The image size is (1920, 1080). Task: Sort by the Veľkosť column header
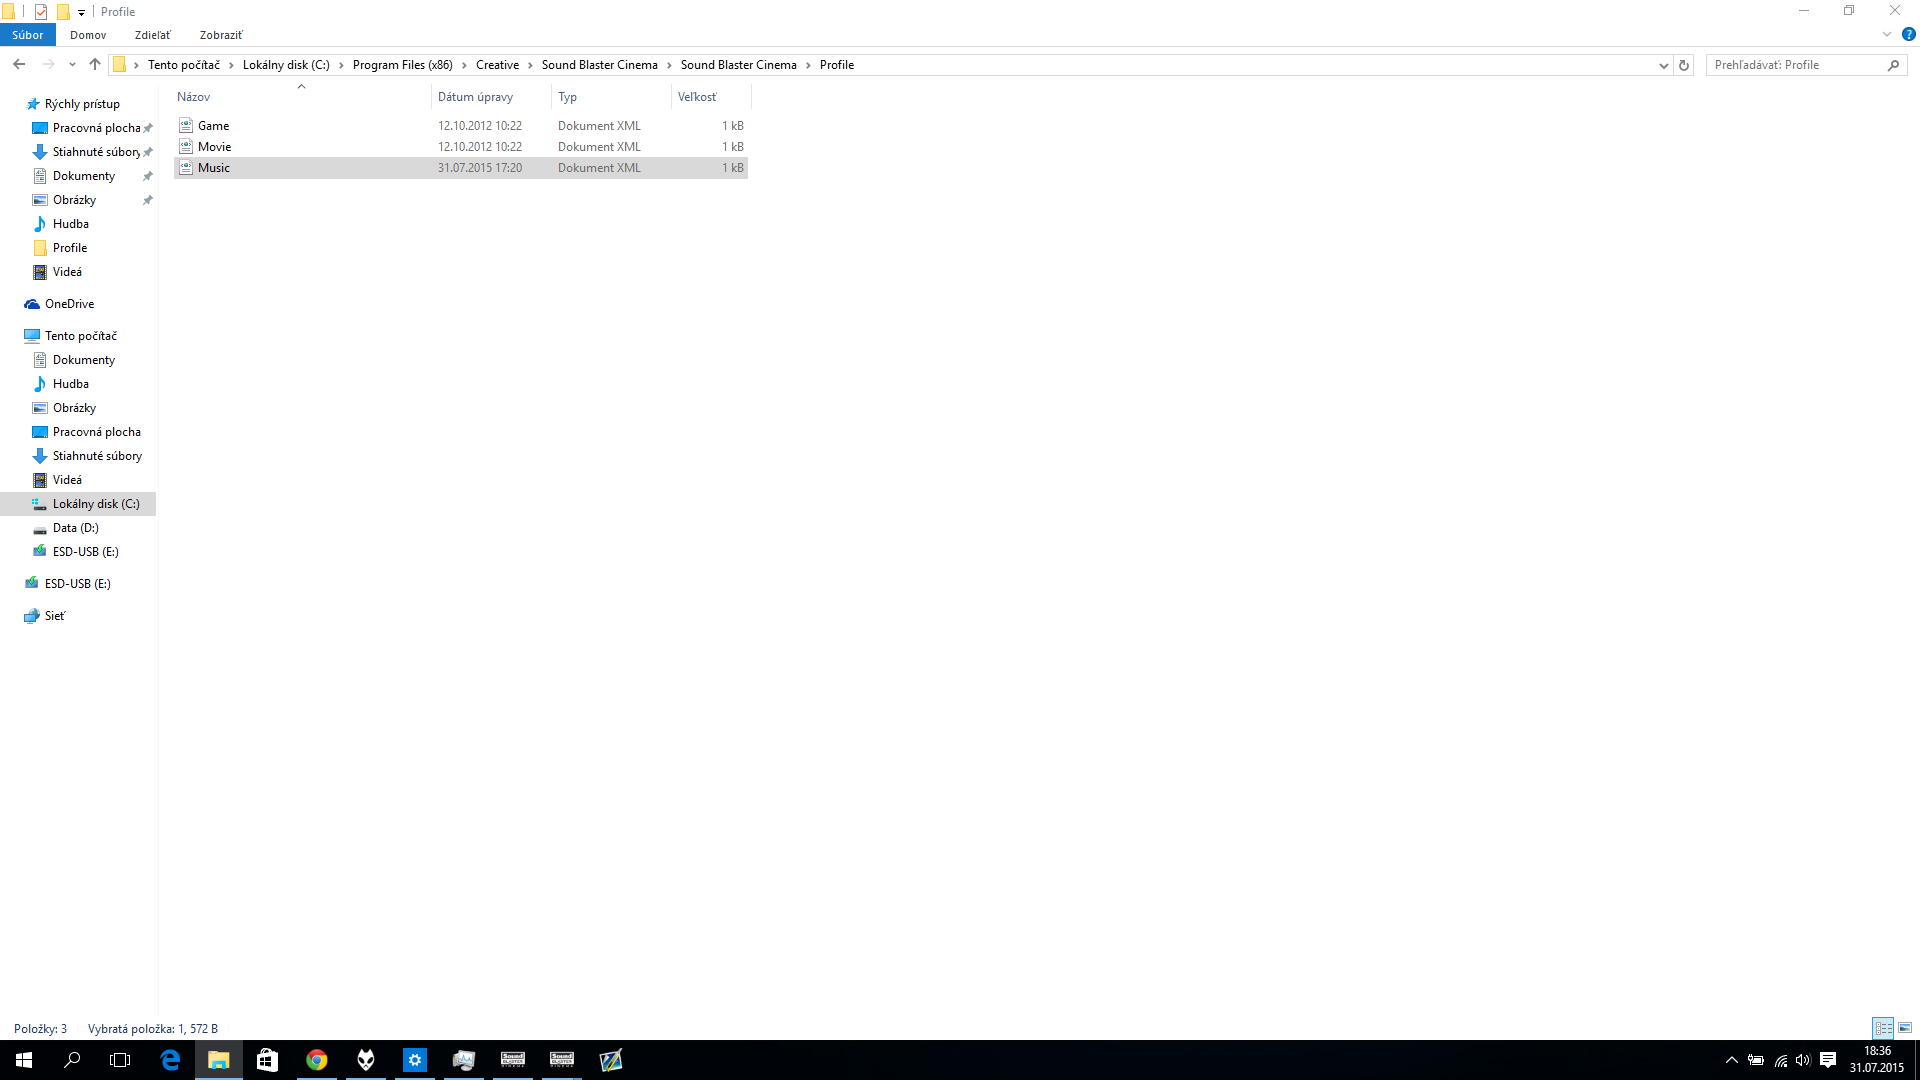coord(710,97)
